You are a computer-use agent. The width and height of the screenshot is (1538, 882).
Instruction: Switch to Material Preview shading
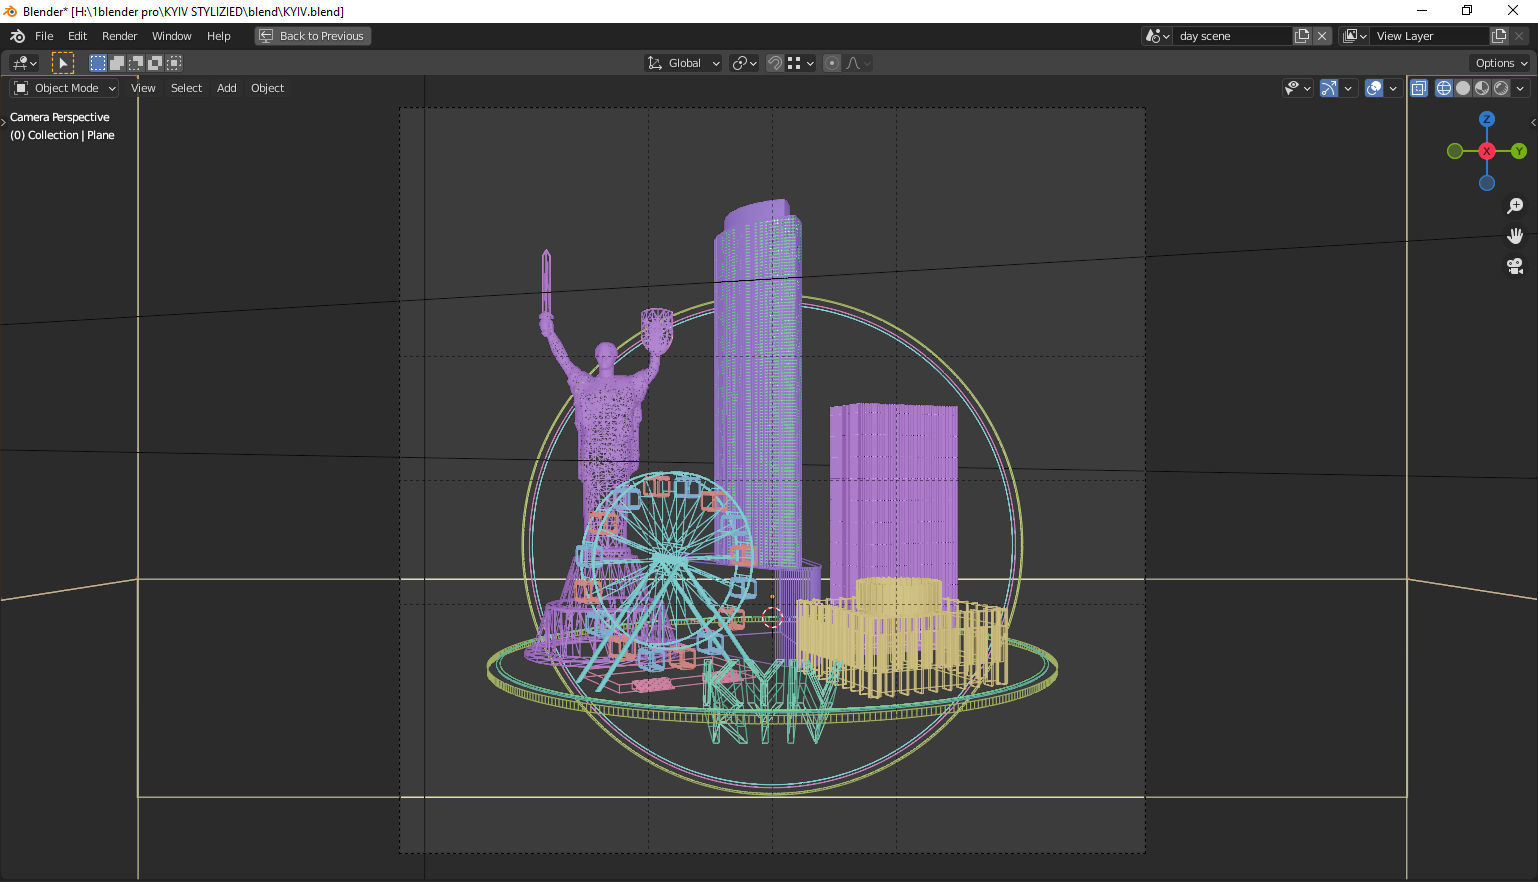coord(1482,88)
